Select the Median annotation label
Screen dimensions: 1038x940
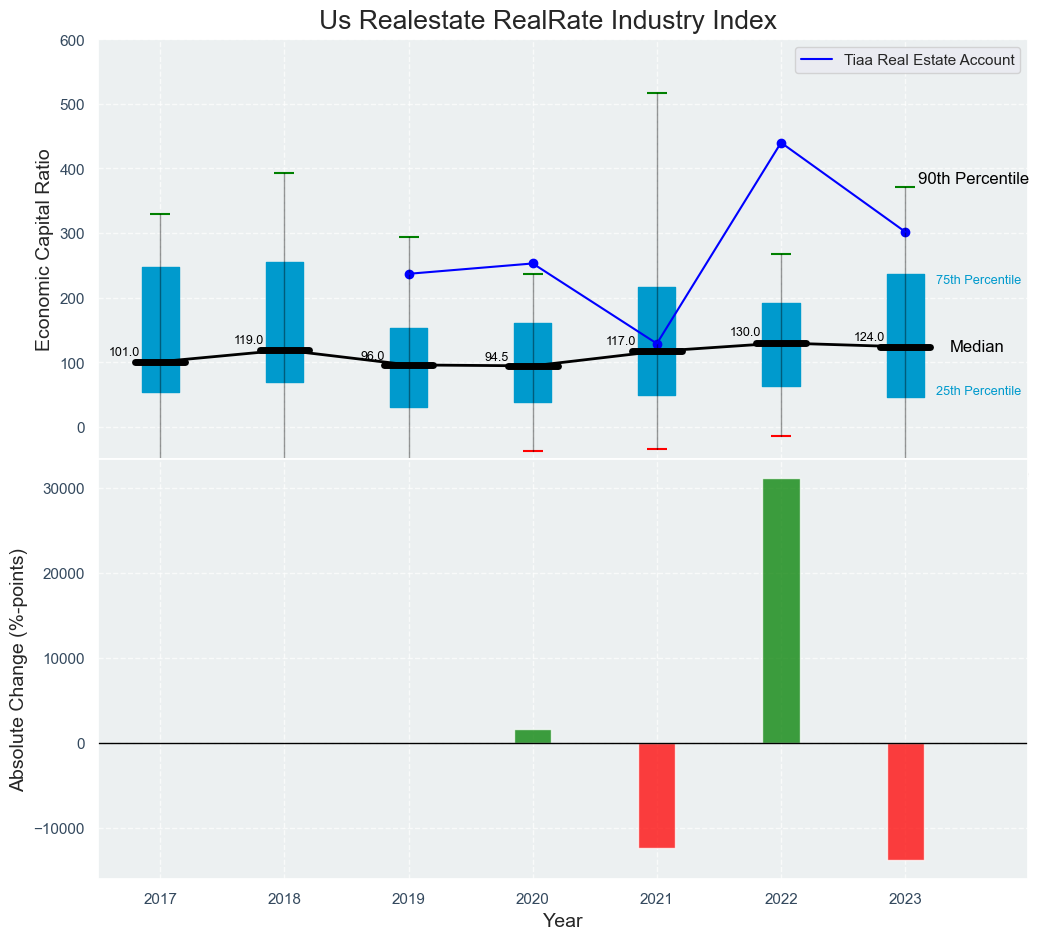[x=976, y=347]
